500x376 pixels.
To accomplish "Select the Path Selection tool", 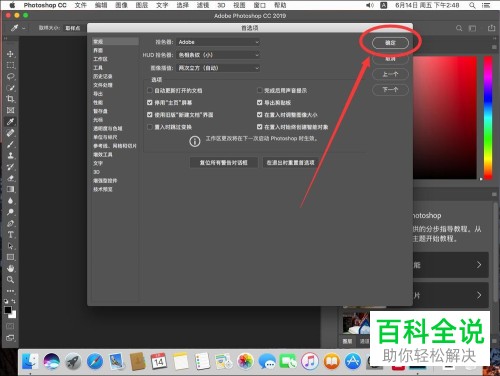I will [x=10, y=246].
